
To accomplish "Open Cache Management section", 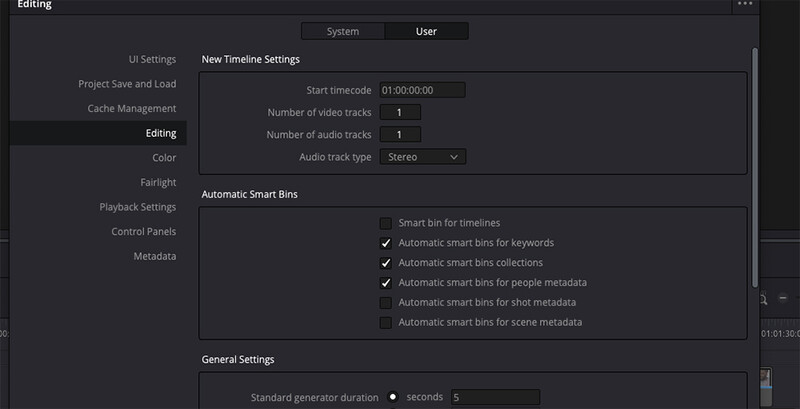I will point(132,108).
